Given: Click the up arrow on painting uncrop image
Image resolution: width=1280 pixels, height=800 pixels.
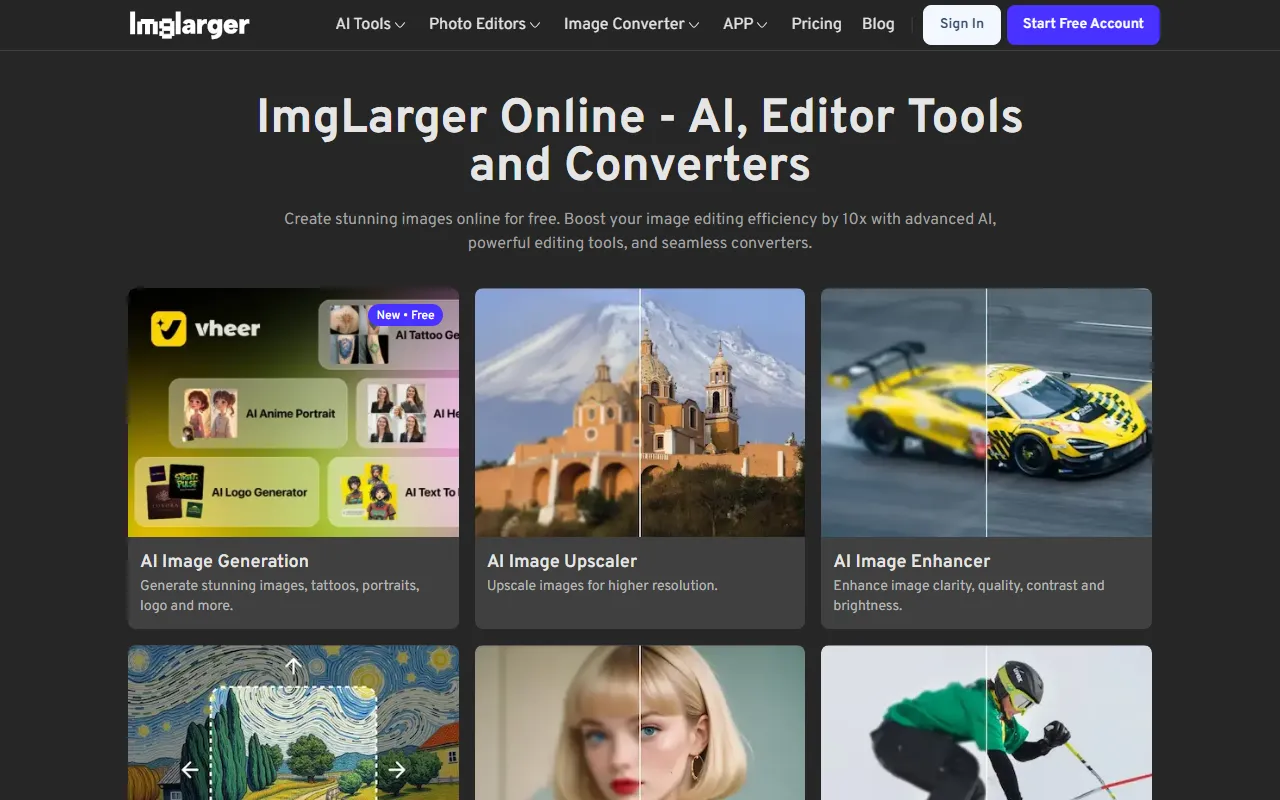Looking at the screenshot, I should tap(293, 666).
